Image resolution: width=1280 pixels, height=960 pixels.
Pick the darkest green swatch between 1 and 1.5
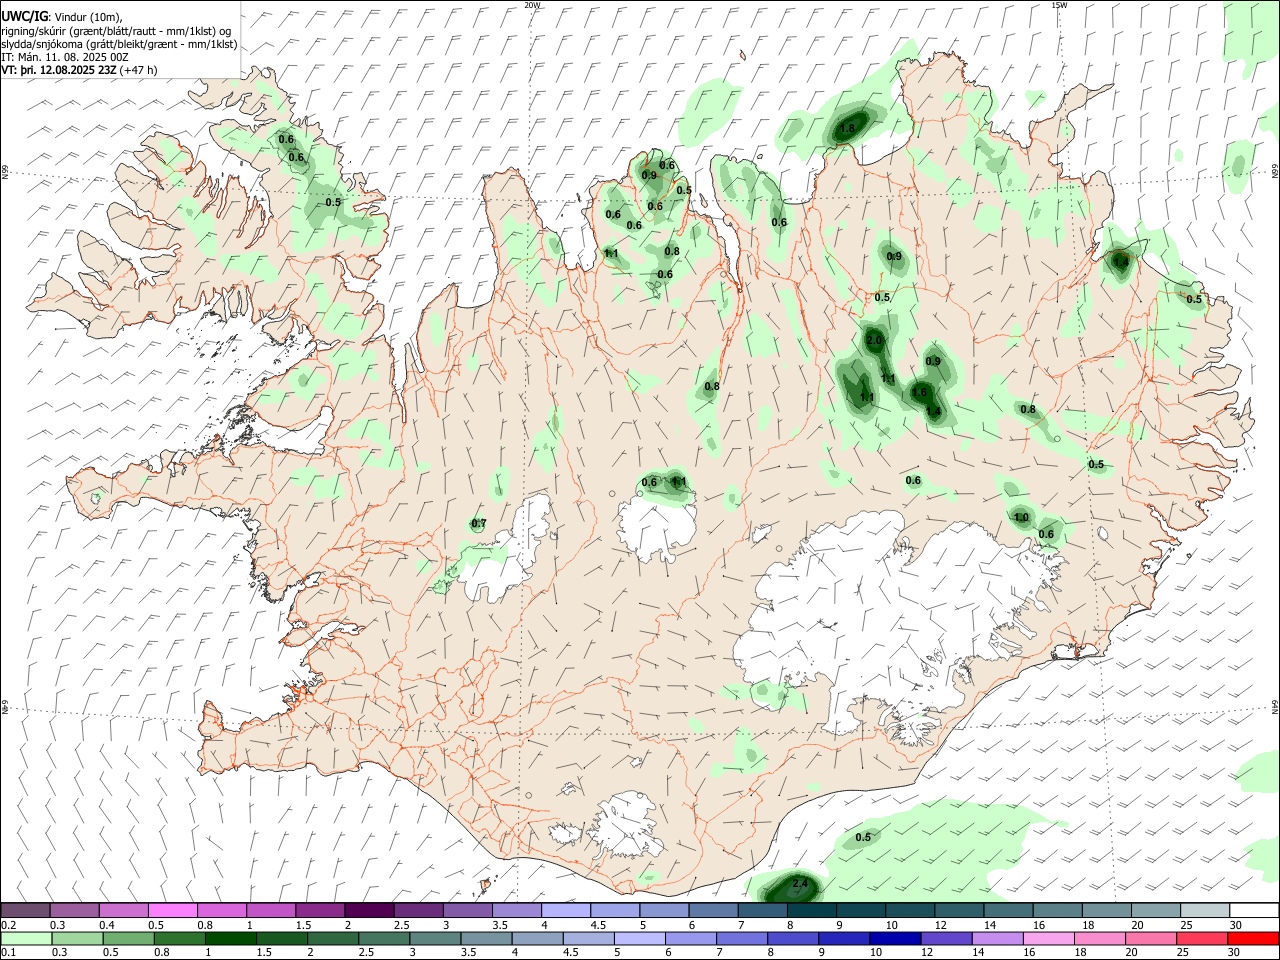point(230,938)
